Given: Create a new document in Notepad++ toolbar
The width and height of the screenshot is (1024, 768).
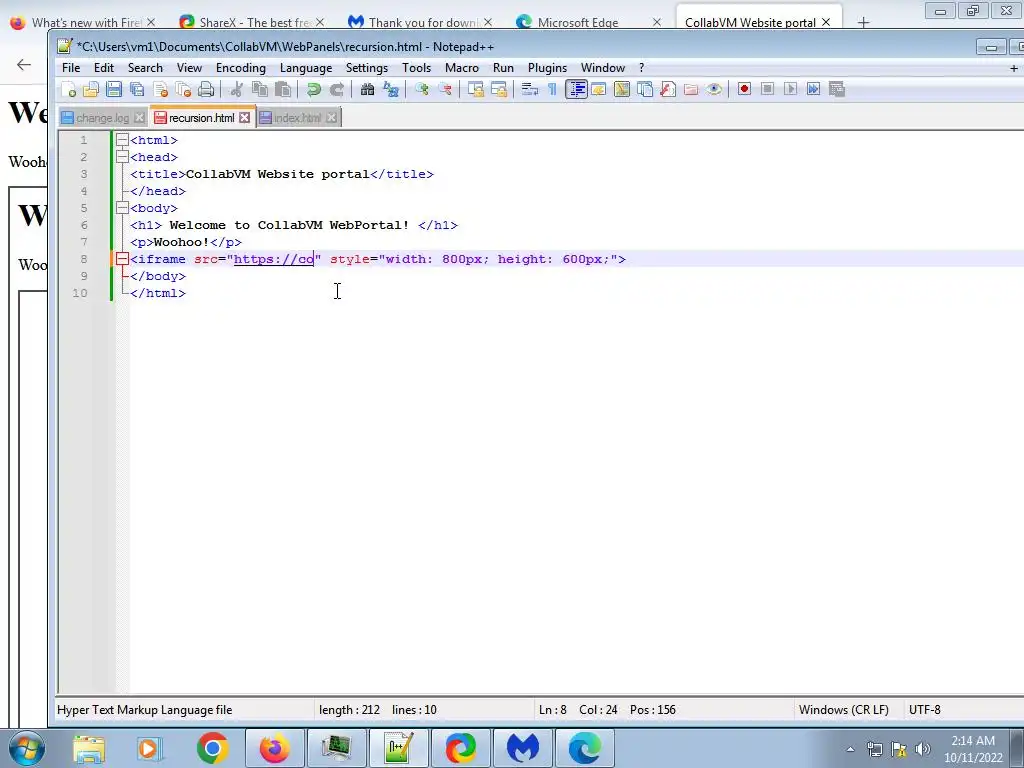Looking at the screenshot, I should pos(68,89).
